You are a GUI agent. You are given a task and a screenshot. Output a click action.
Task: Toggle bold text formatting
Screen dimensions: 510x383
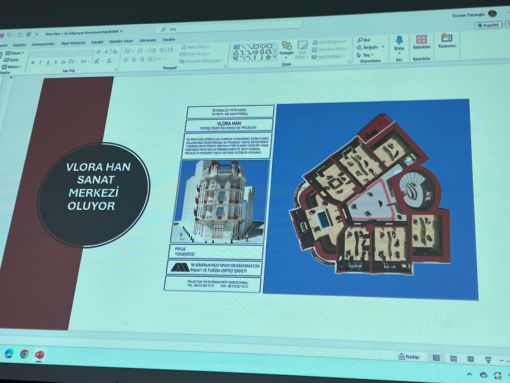pos(33,62)
